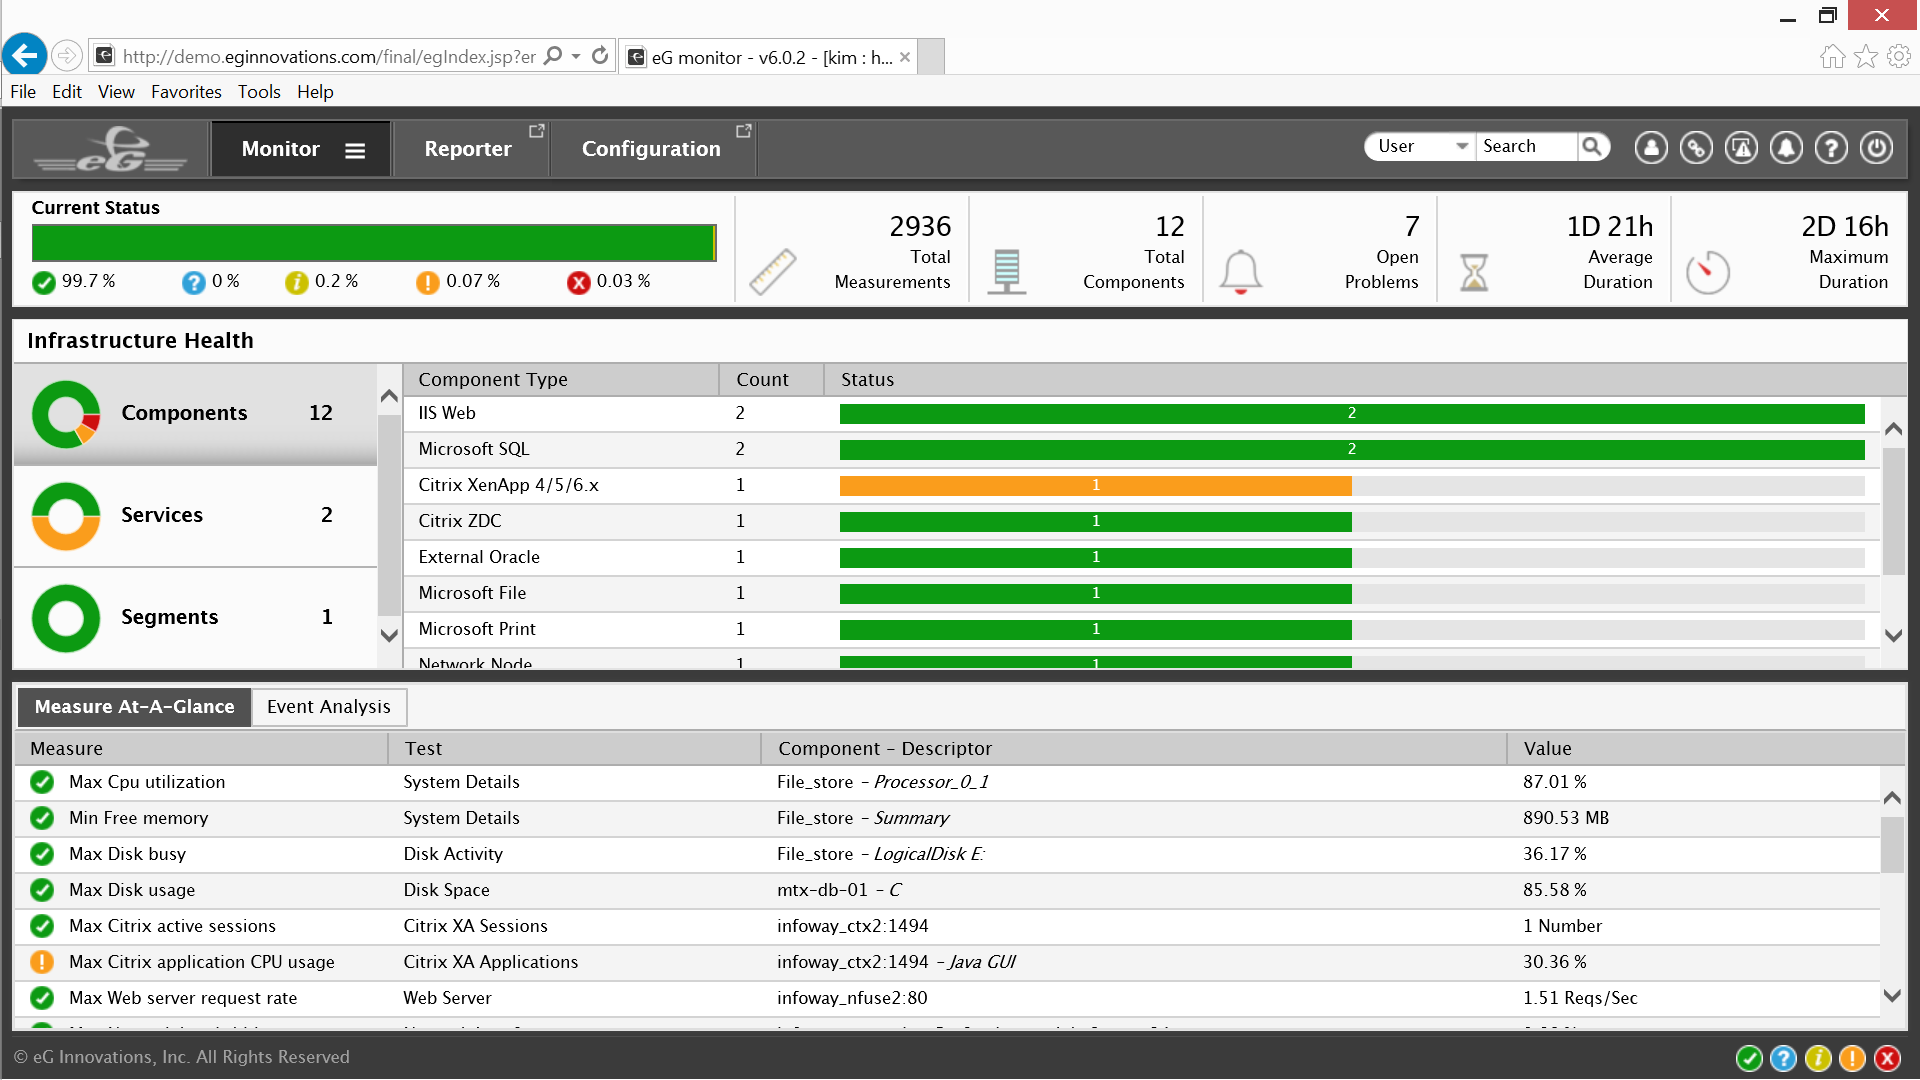Image resolution: width=1920 pixels, height=1080 pixels.
Task: Open the File menu
Action: pyautogui.click(x=23, y=92)
